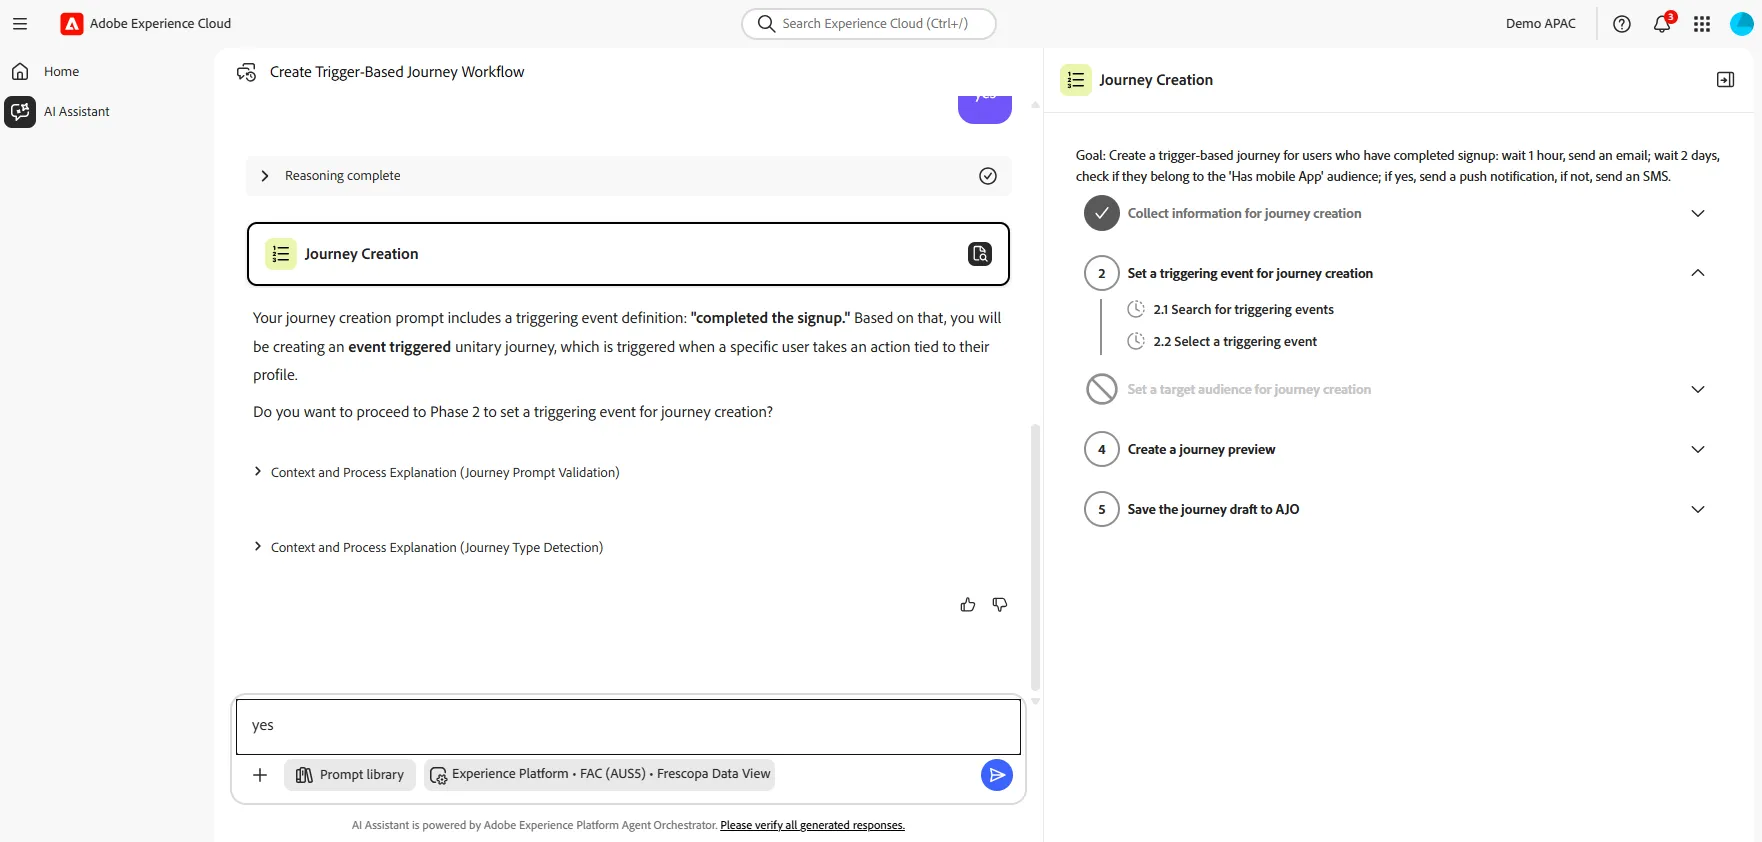Click the Reasoning complete checkmark icon
Viewport: 1762px width, 842px height.
pos(988,176)
